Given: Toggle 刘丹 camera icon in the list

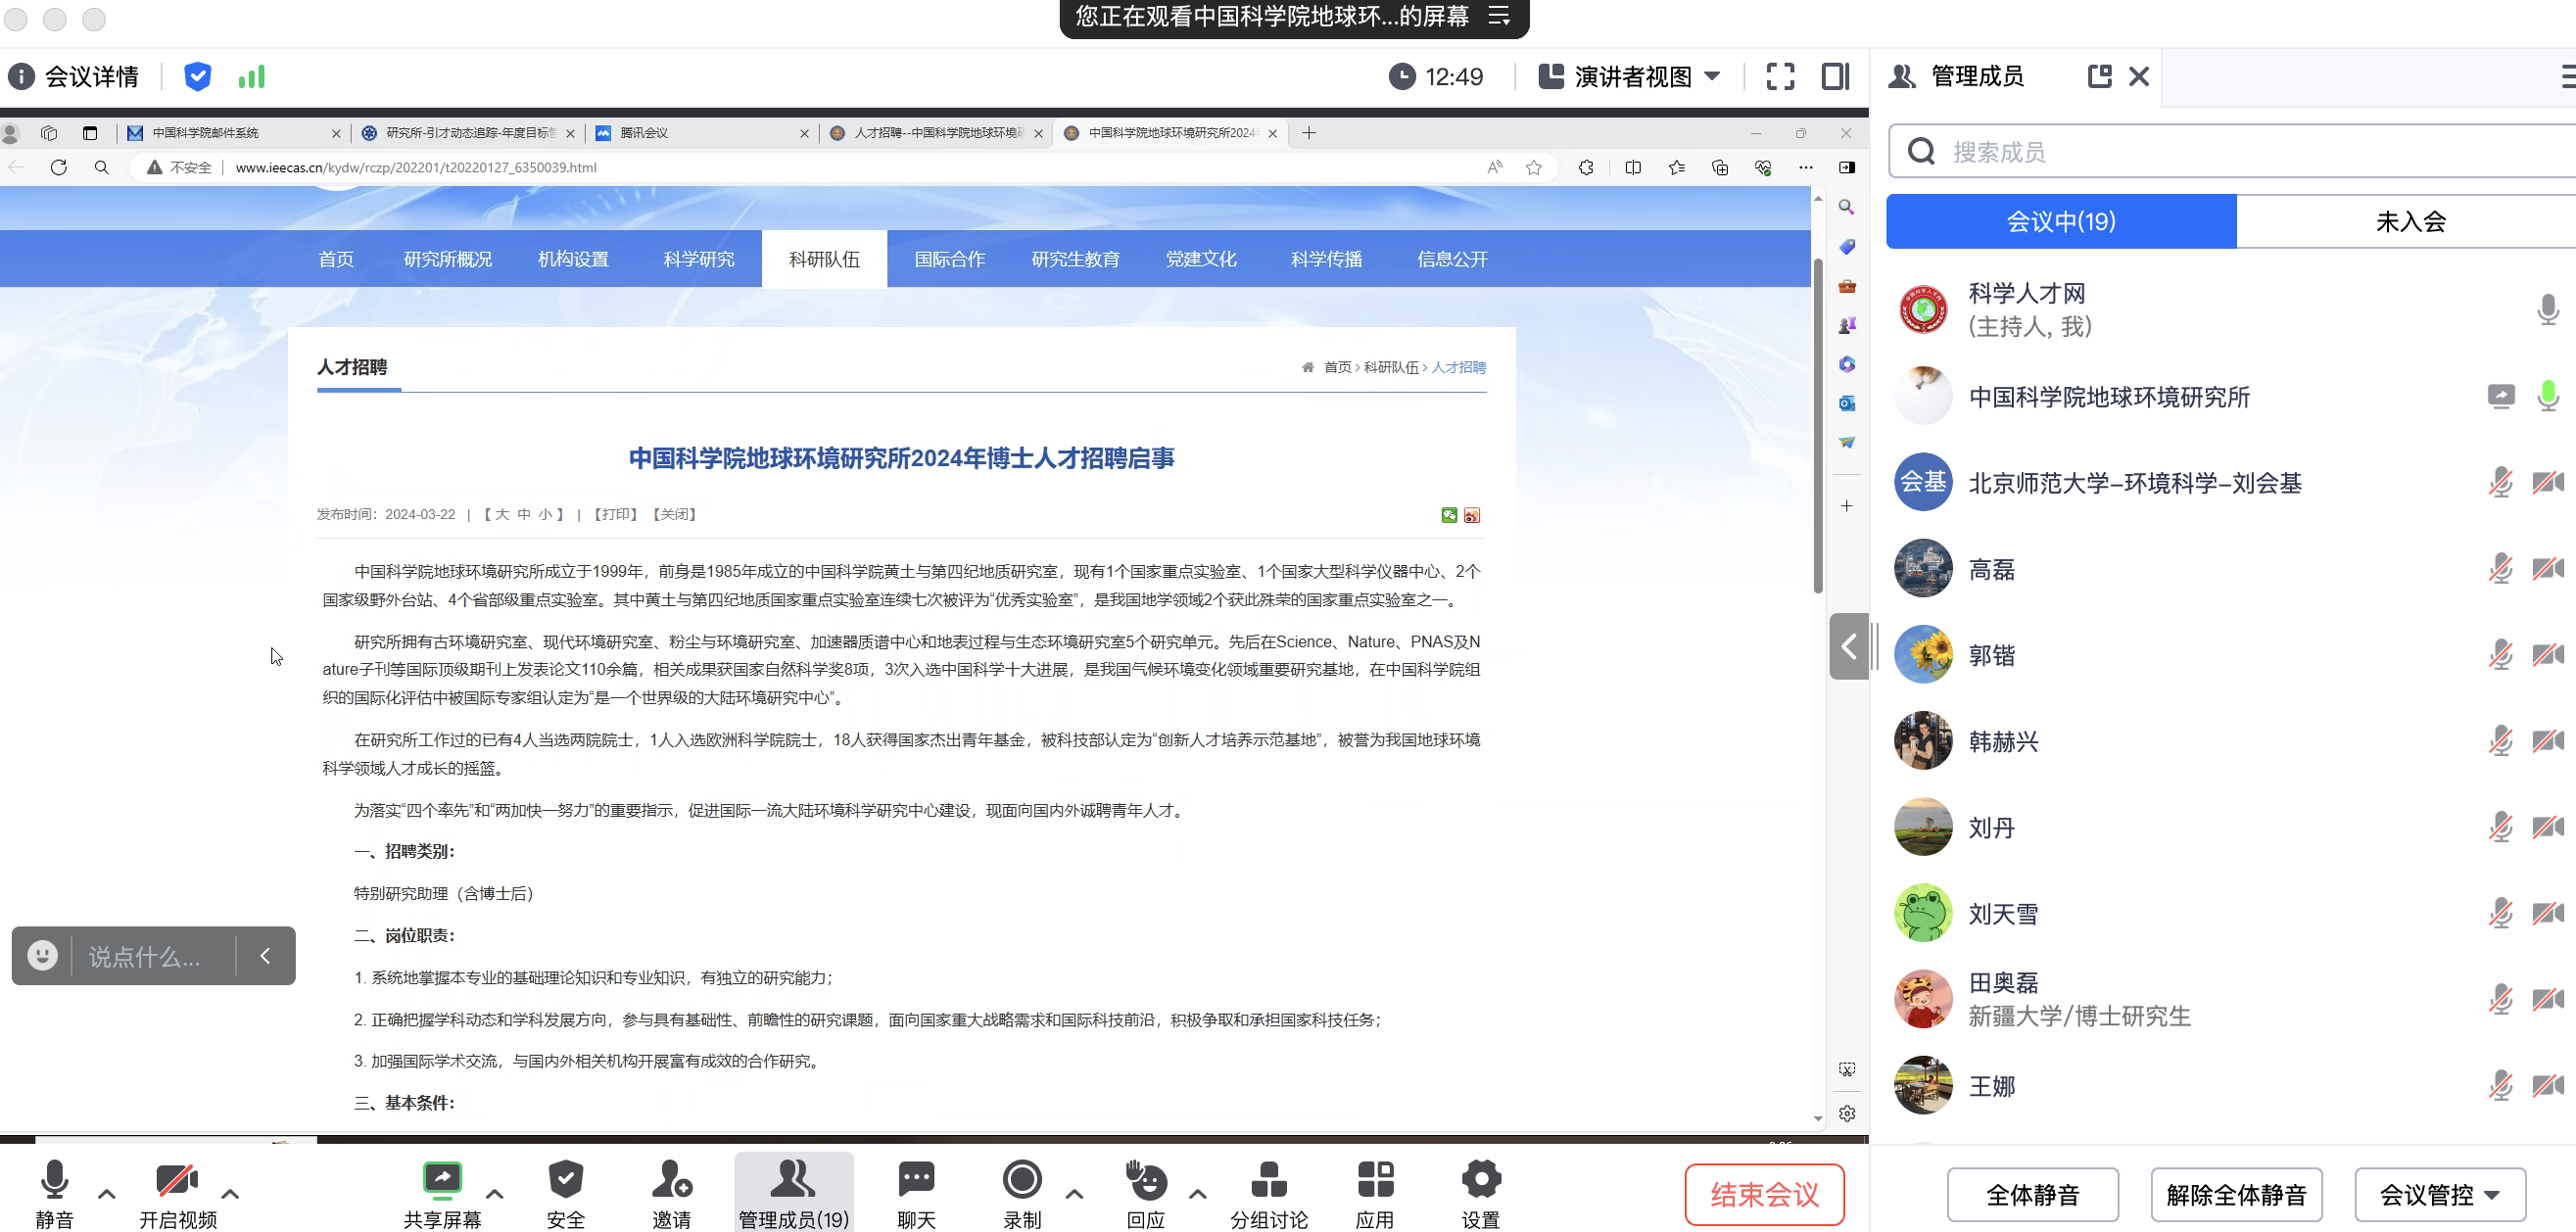Looking at the screenshot, I should point(2548,827).
